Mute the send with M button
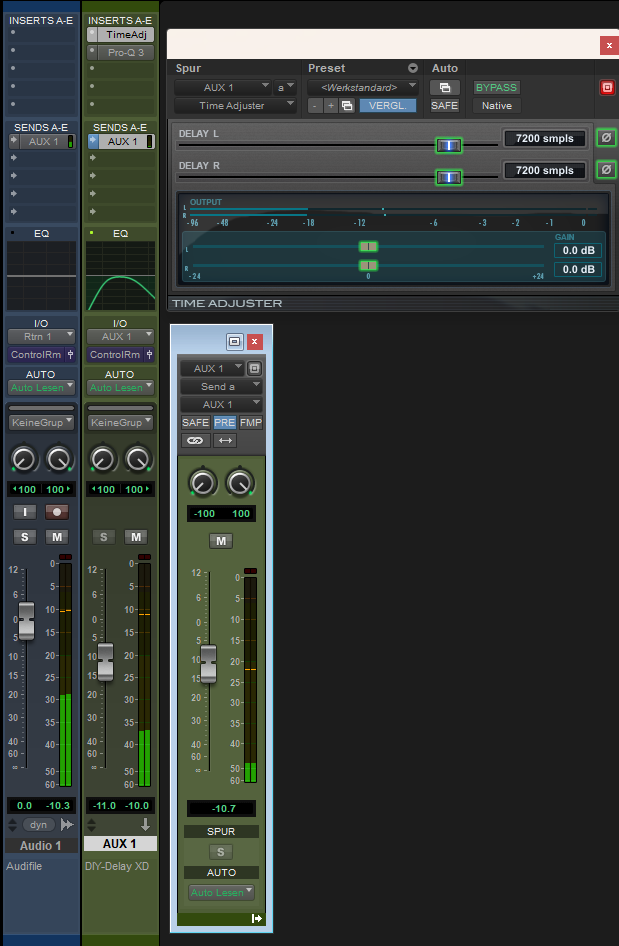619x946 pixels. click(x=221, y=541)
